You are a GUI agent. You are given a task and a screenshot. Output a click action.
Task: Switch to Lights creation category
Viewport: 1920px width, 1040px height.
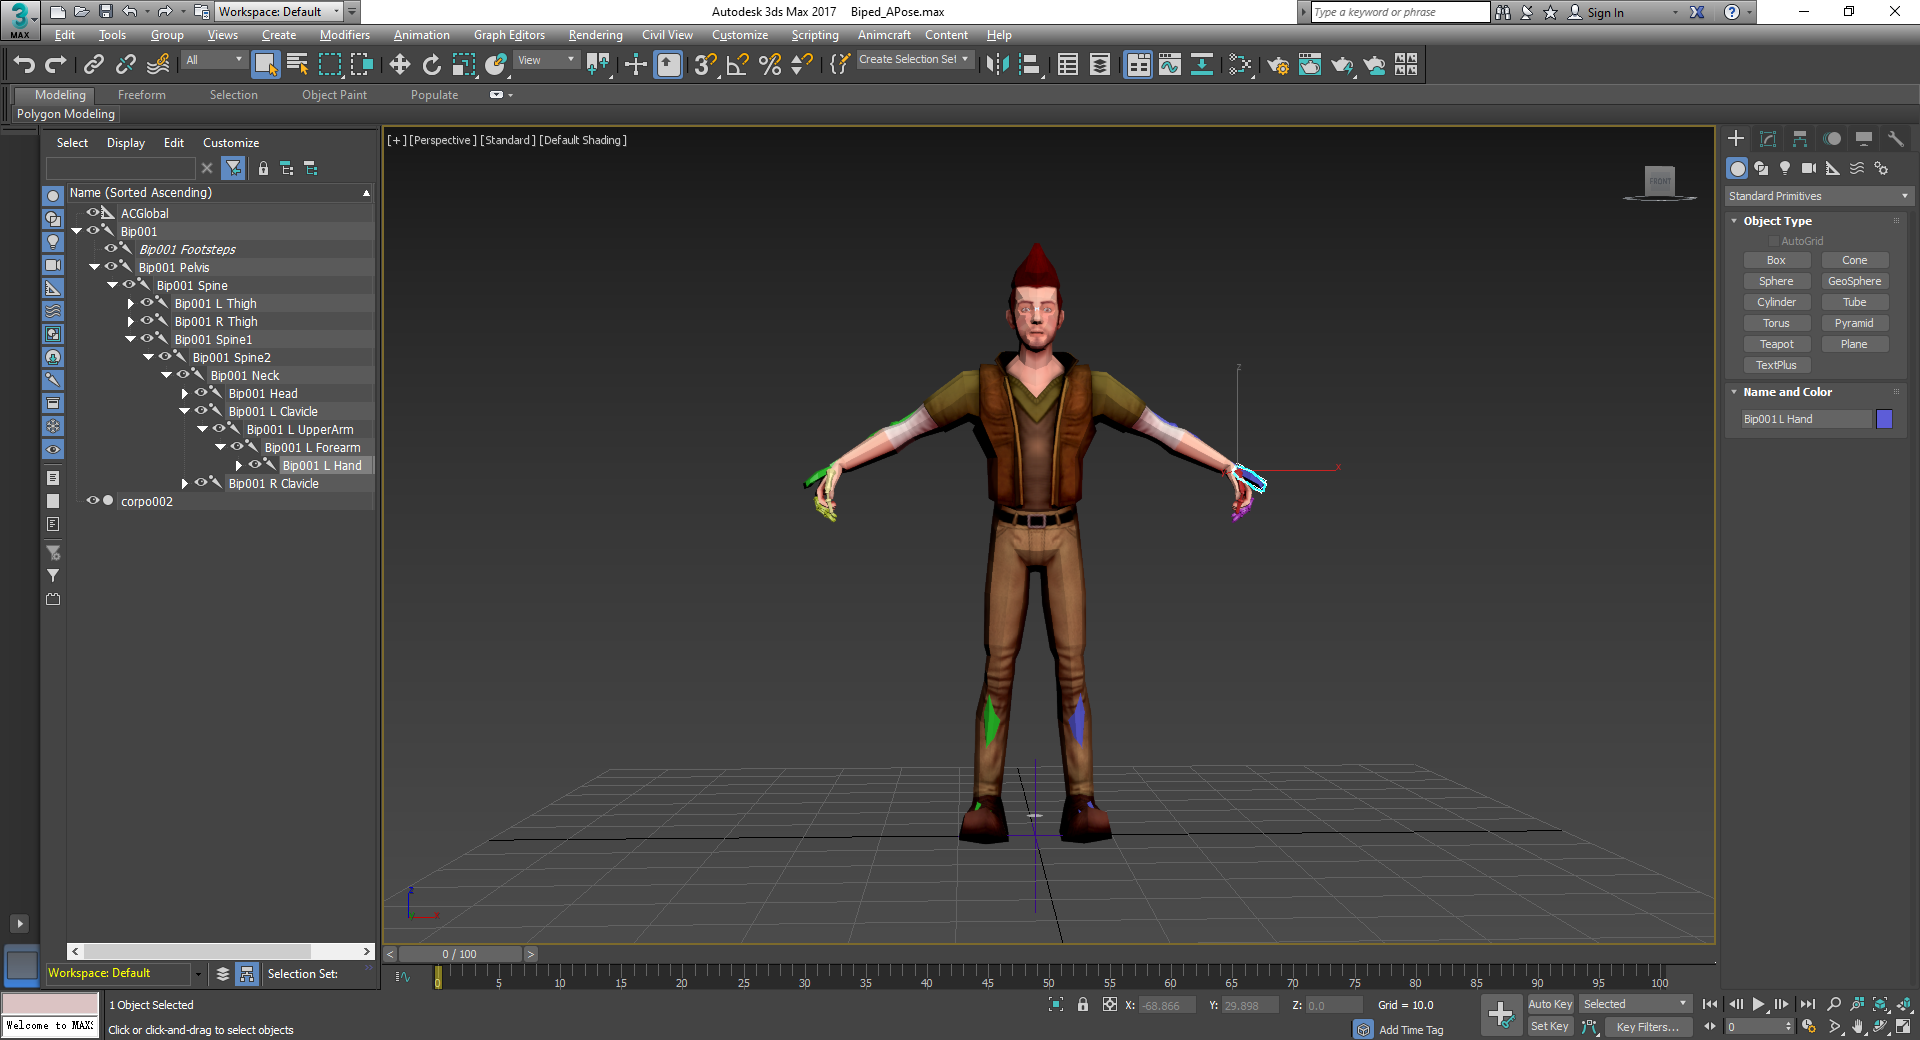click(x=1785, y=168)
